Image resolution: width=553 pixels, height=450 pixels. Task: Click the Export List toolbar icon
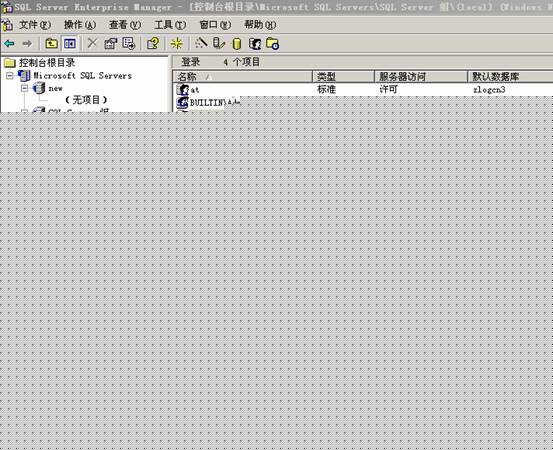pyautogui.click(x=129, y=44)
